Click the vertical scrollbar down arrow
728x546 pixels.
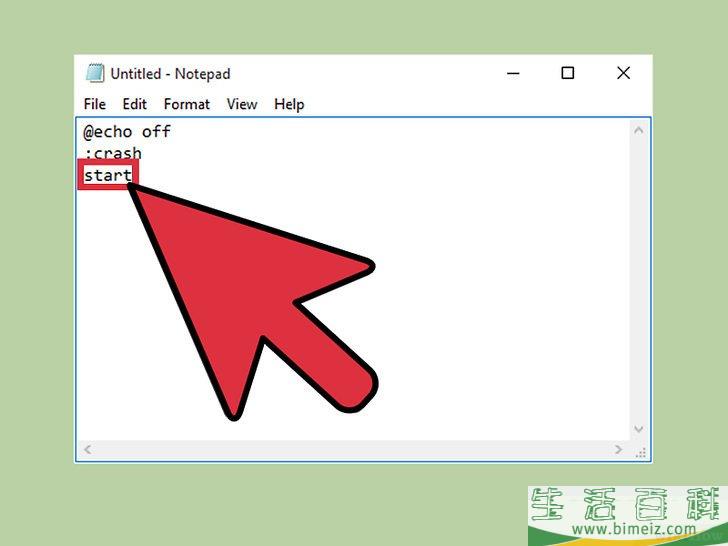coord(640,429)
